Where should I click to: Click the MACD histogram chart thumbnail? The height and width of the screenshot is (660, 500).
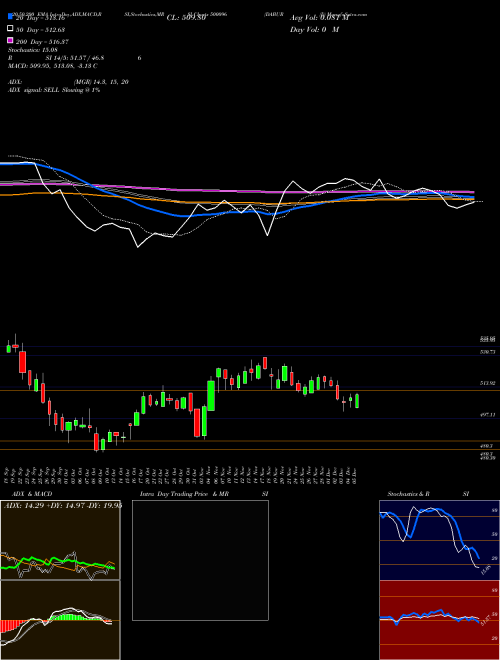[60, 620]
